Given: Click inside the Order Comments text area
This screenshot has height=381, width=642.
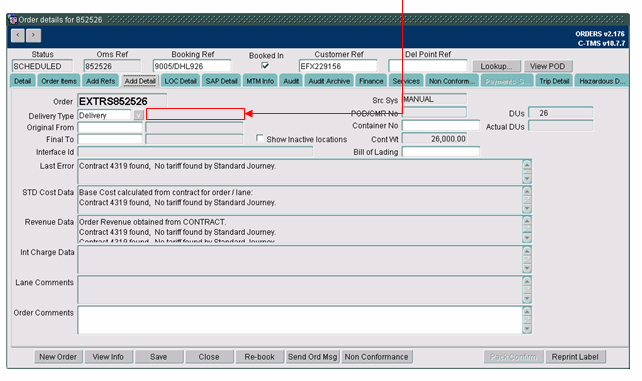Looking at the screenshot, I should coord(300,320).
